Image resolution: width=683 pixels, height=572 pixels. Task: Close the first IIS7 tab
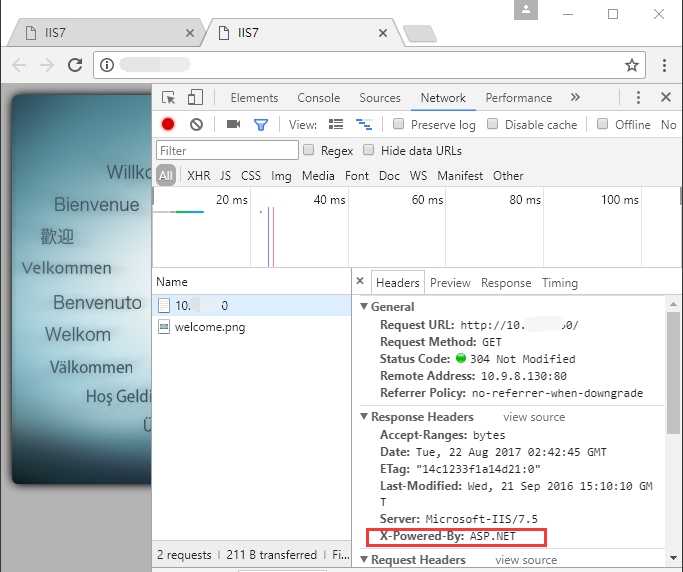click(190, 33)
